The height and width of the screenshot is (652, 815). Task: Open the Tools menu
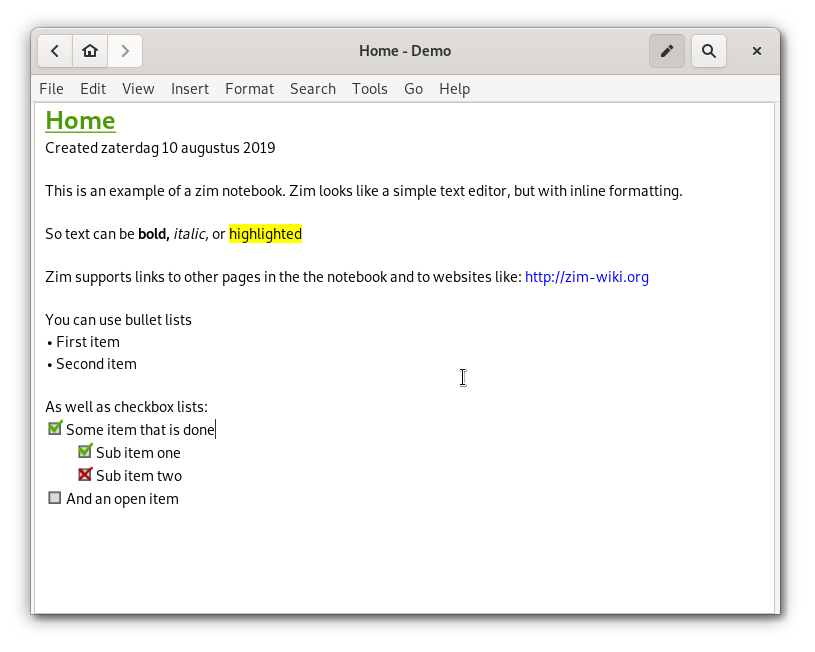[x=370, y=89]
